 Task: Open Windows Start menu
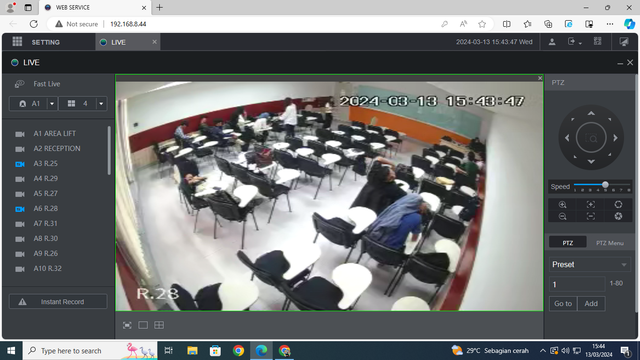tap(11, 351)
